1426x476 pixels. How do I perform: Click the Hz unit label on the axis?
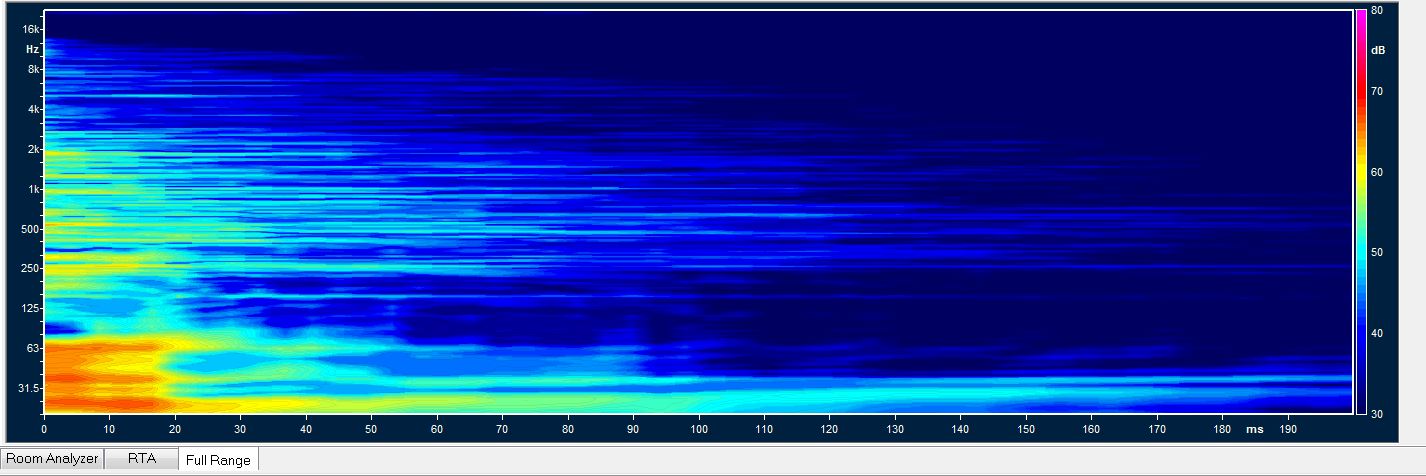point(32,49)
